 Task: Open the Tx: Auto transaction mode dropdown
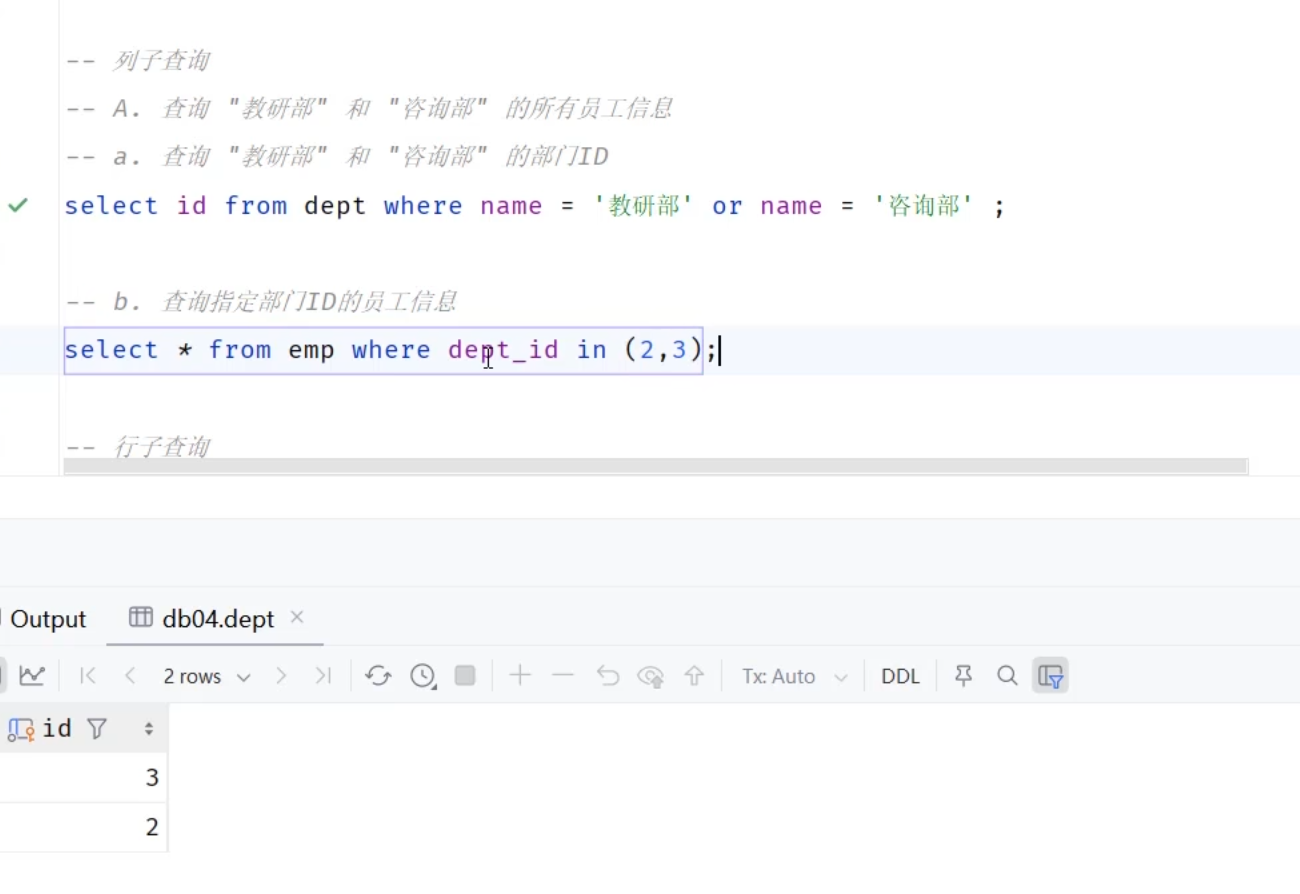tap(794, 677)
